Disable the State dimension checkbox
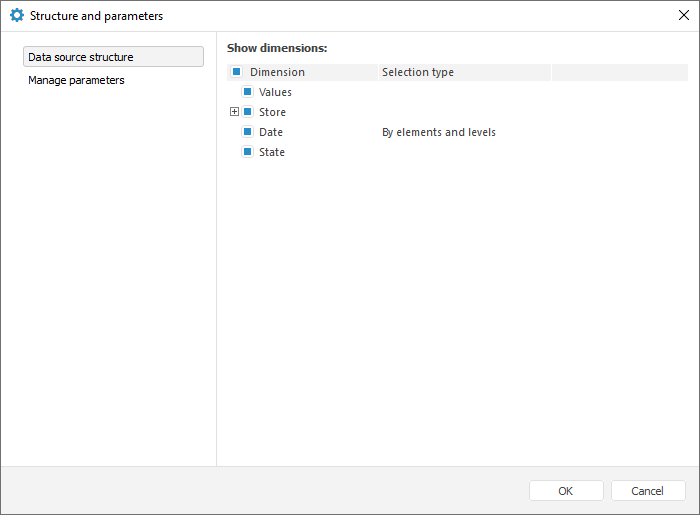The height and width of the screenshot is (515, 700). [x=247, y=152]
